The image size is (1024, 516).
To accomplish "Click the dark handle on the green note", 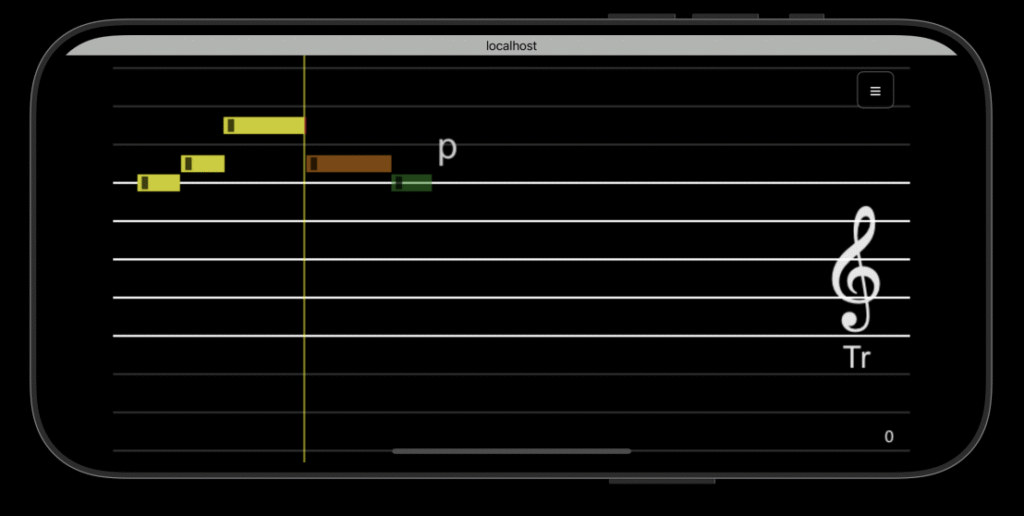I will coord(398,183).
